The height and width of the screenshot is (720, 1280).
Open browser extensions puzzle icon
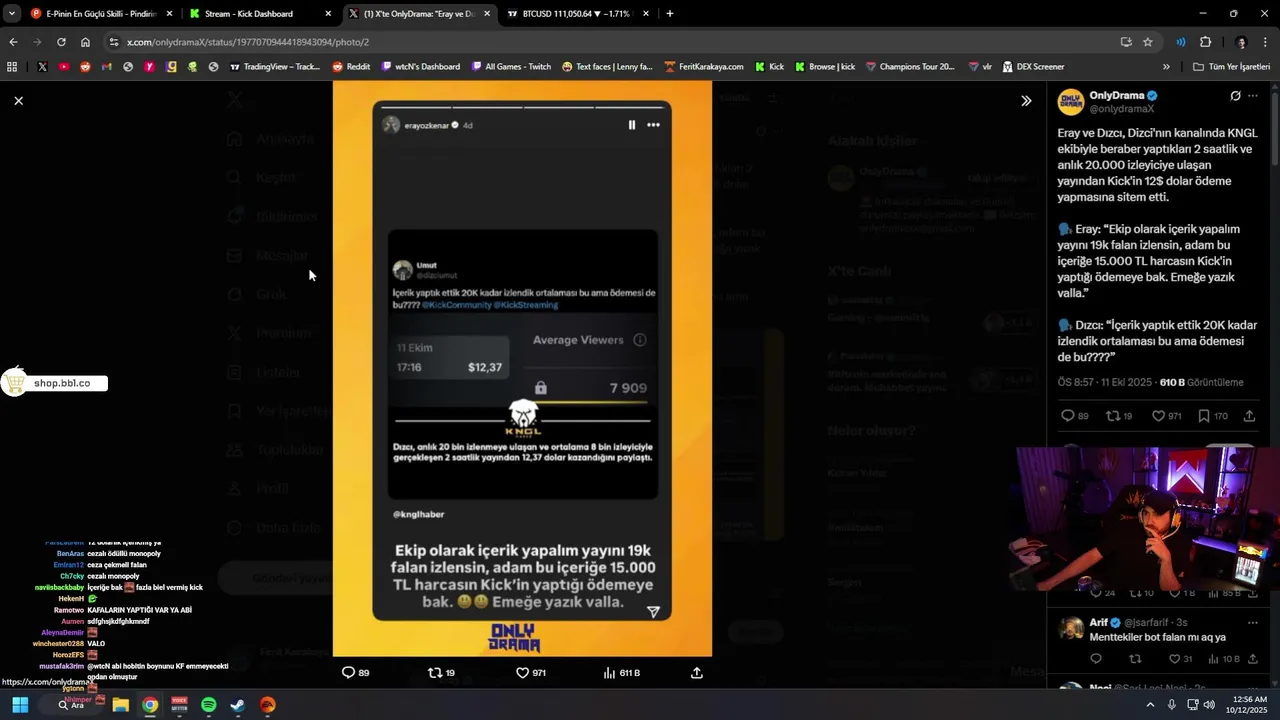(x=1205, y=42)
